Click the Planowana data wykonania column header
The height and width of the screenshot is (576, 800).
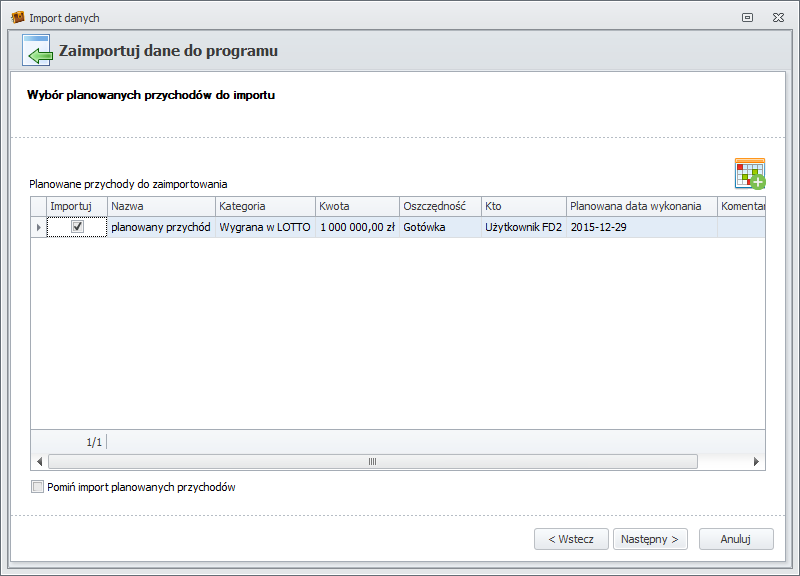(640, 206)
